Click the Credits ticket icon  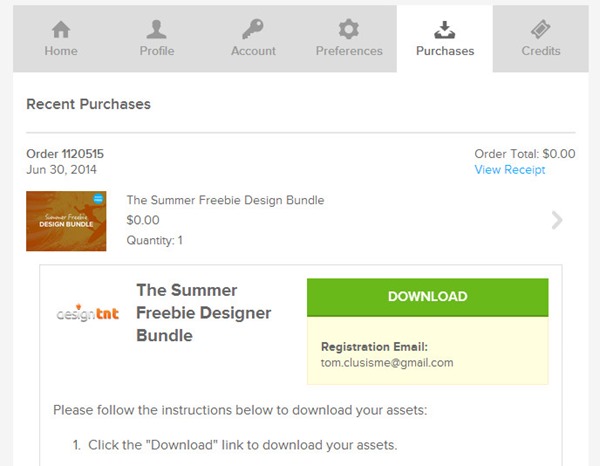tap(541, 28)
